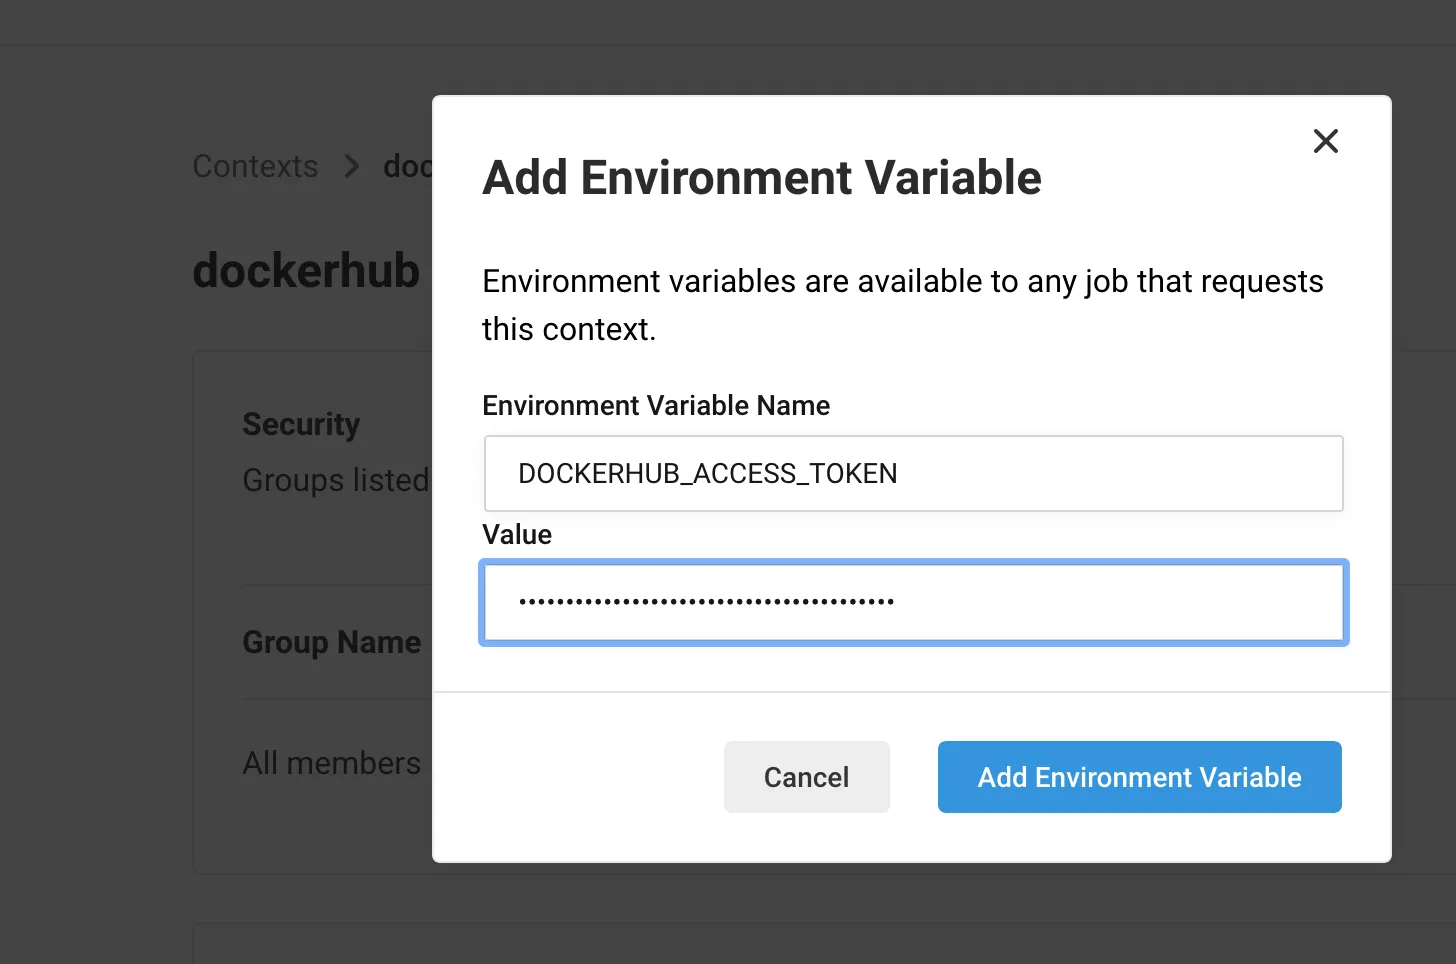Select the Group Name column header
This screenshot has height=964, width=1456.
coord(331,642)
